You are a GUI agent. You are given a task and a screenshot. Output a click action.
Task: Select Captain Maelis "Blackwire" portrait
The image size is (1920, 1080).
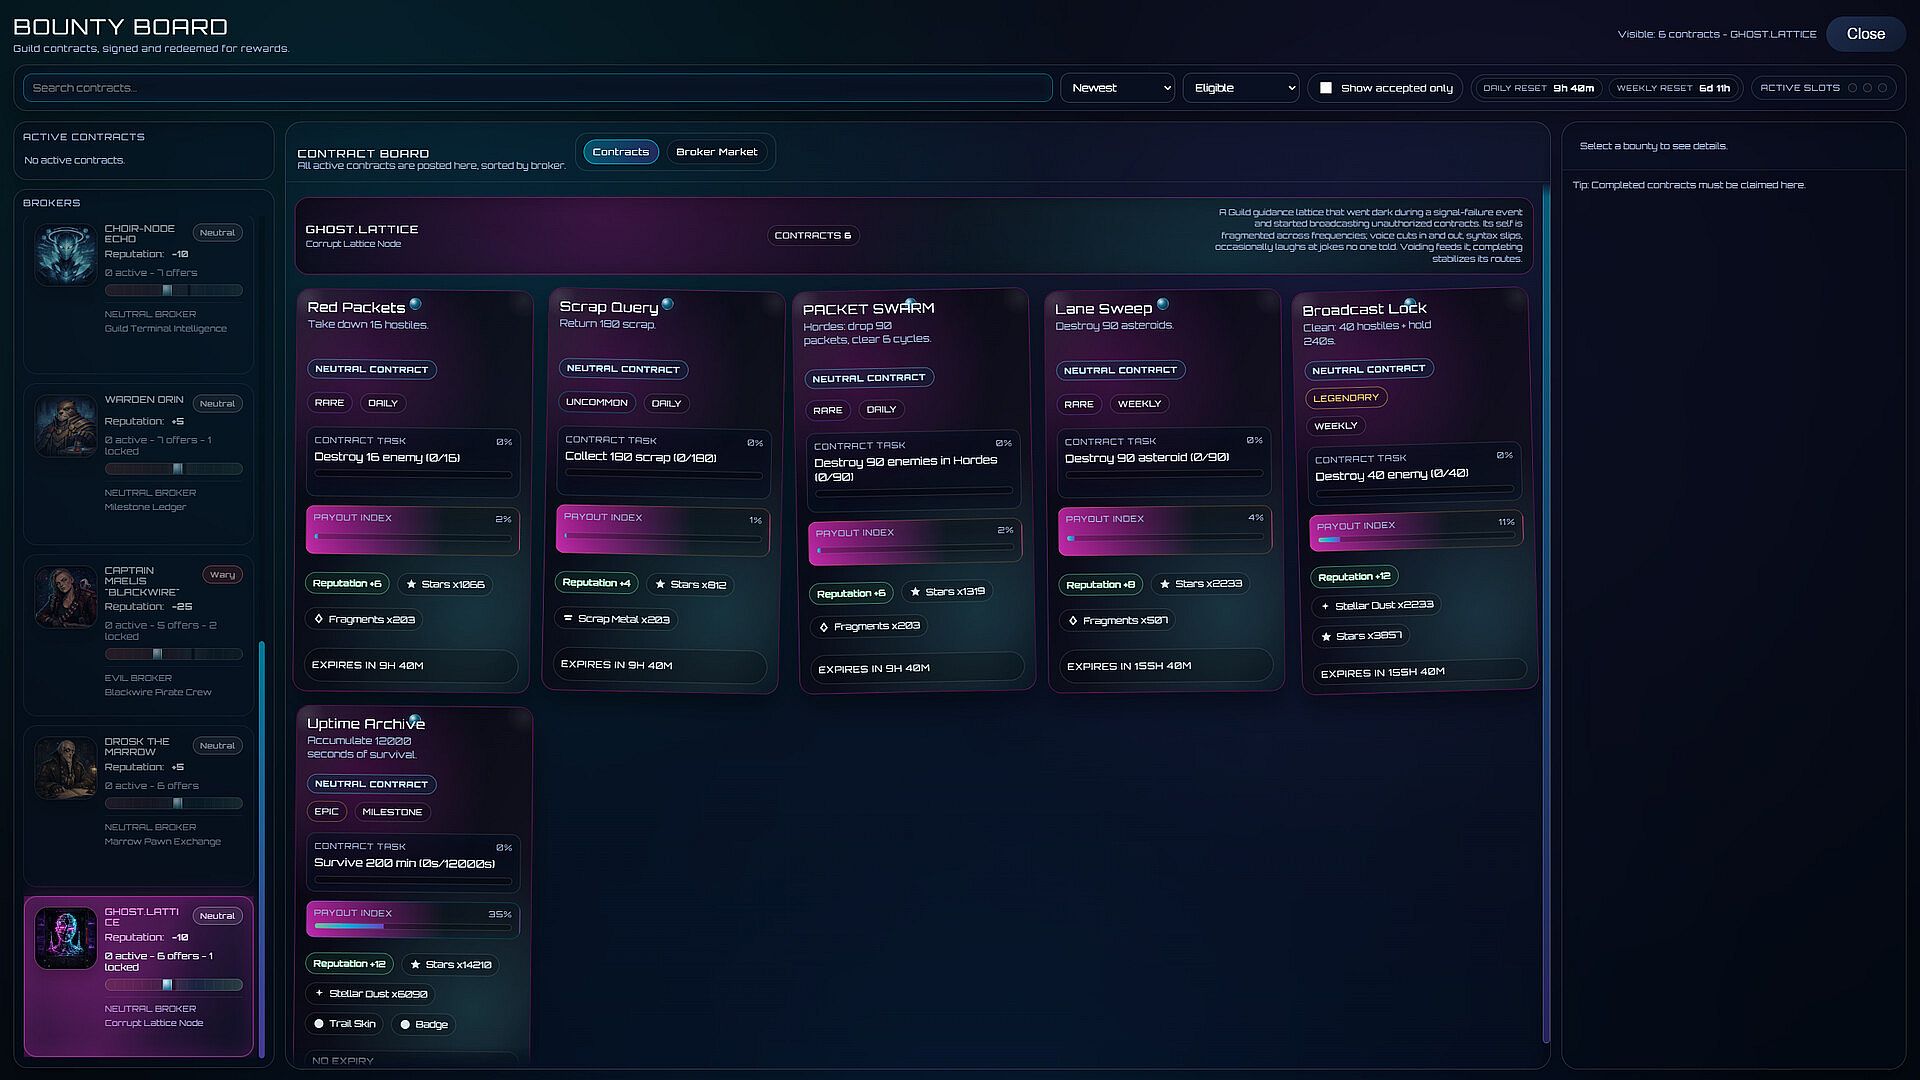pos(66,596)
